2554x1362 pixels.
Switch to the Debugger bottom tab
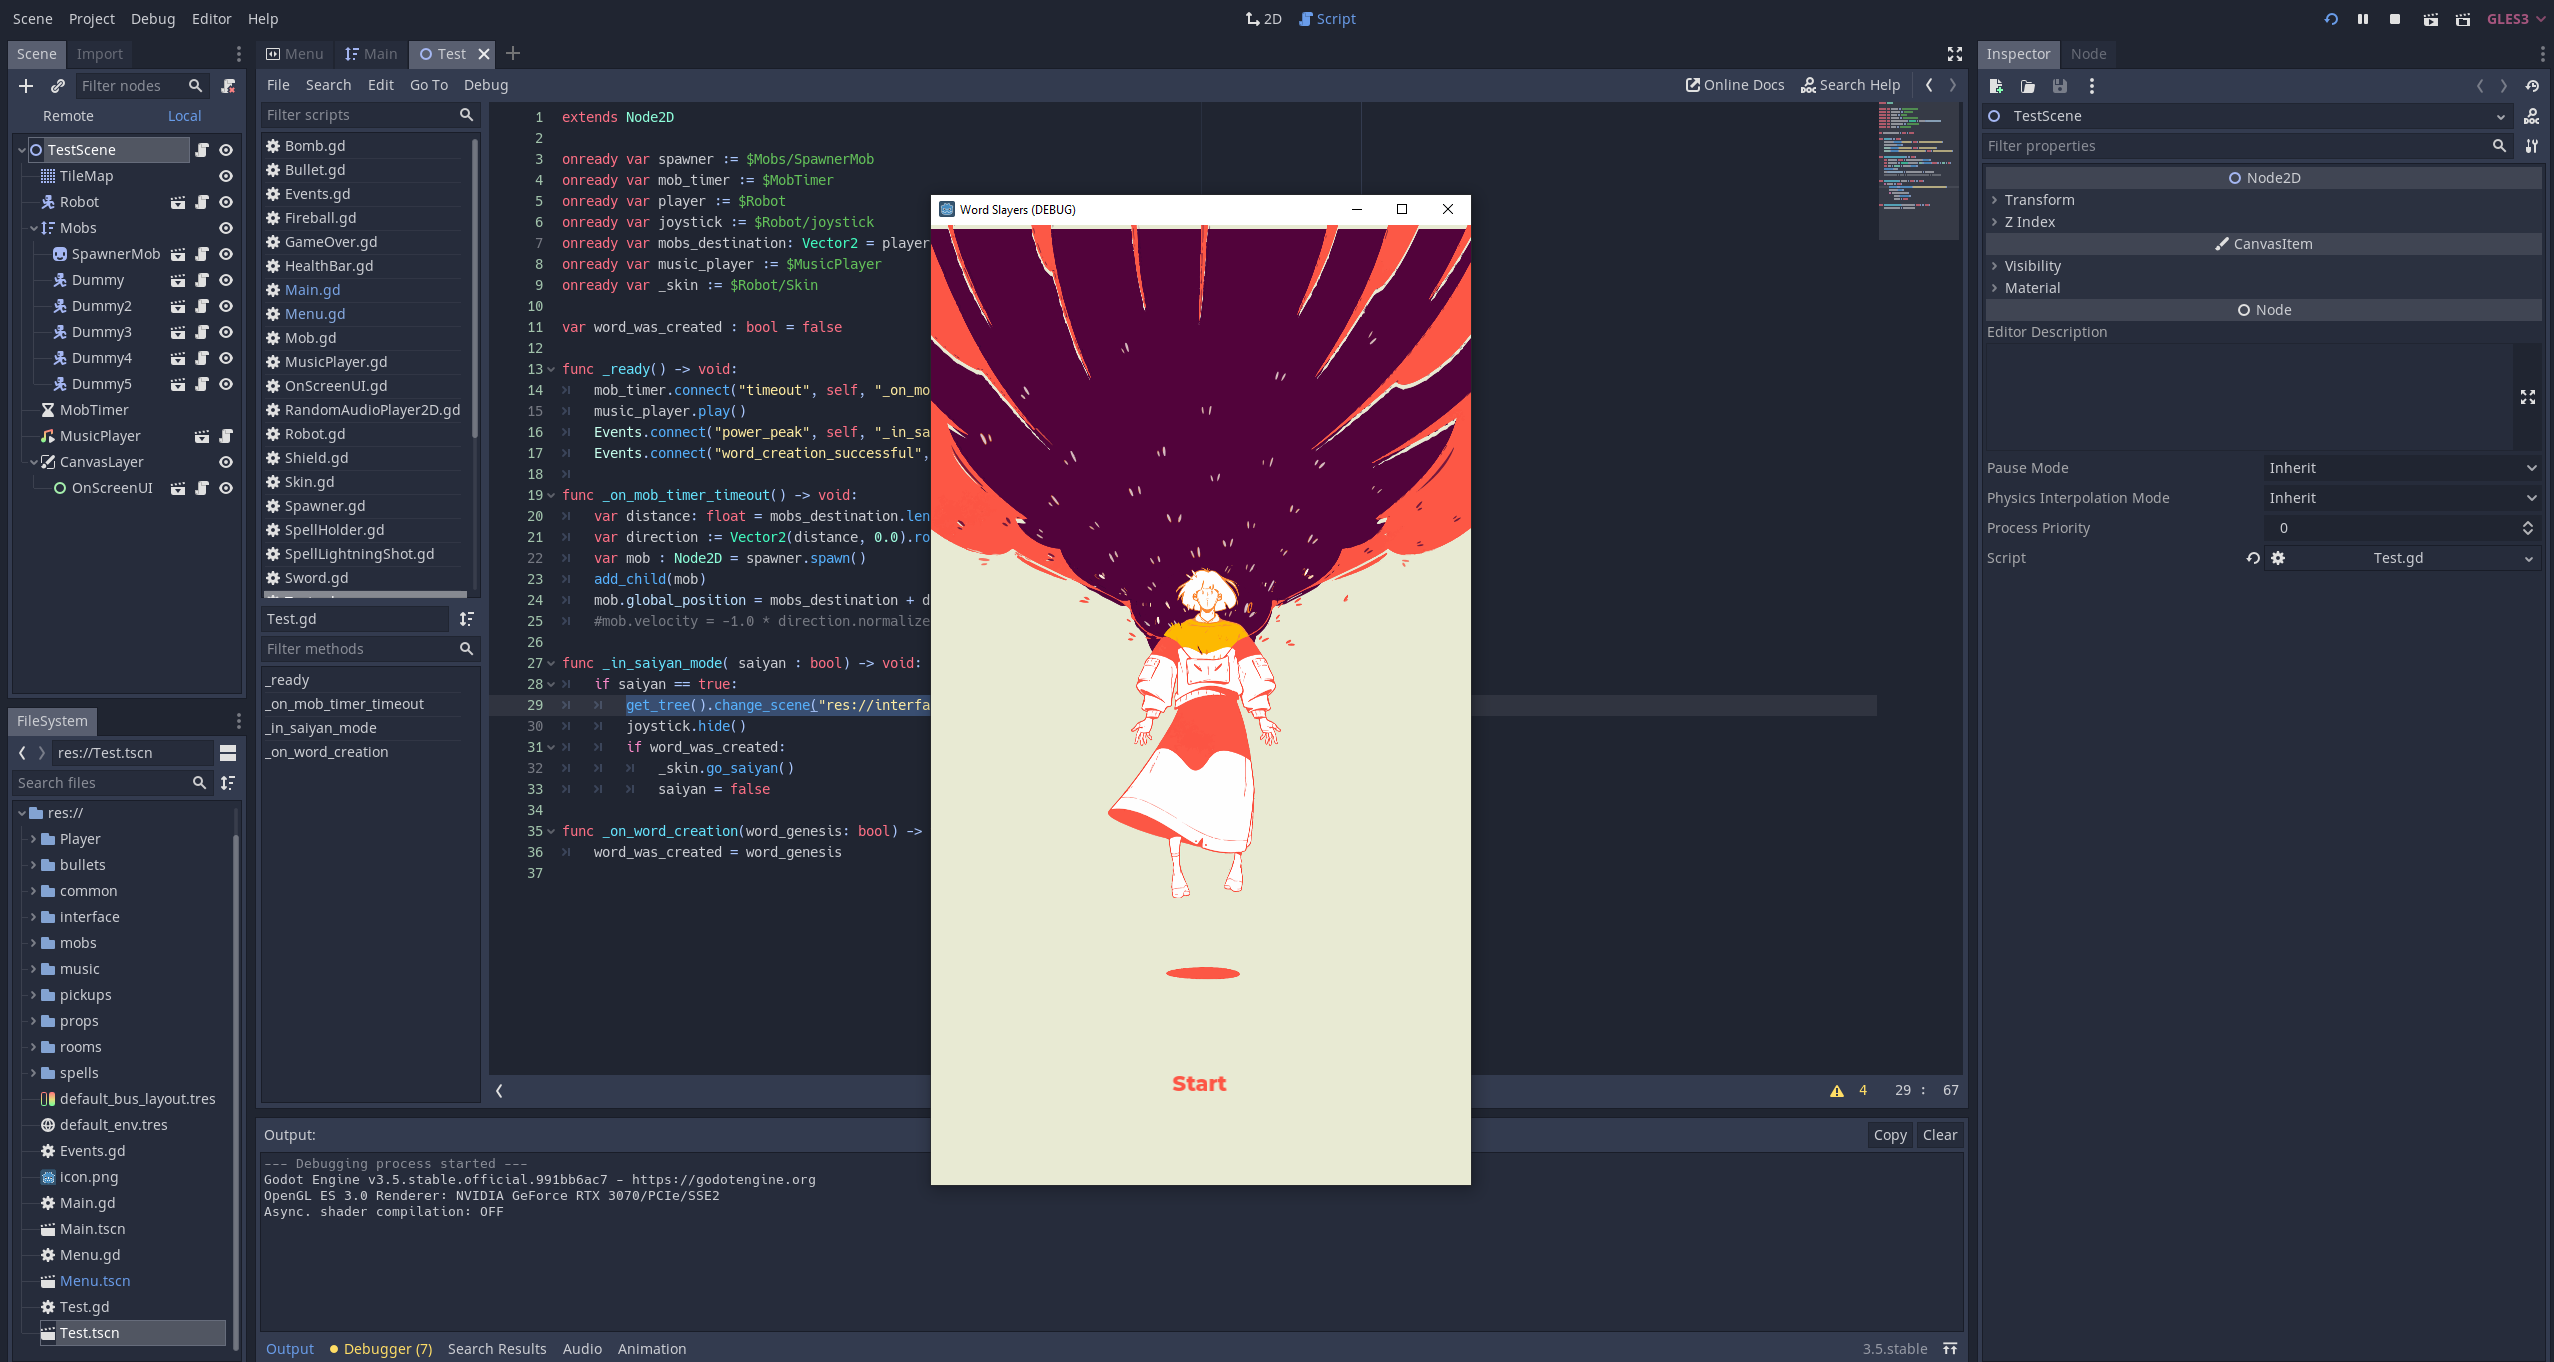pos(386,1349)
